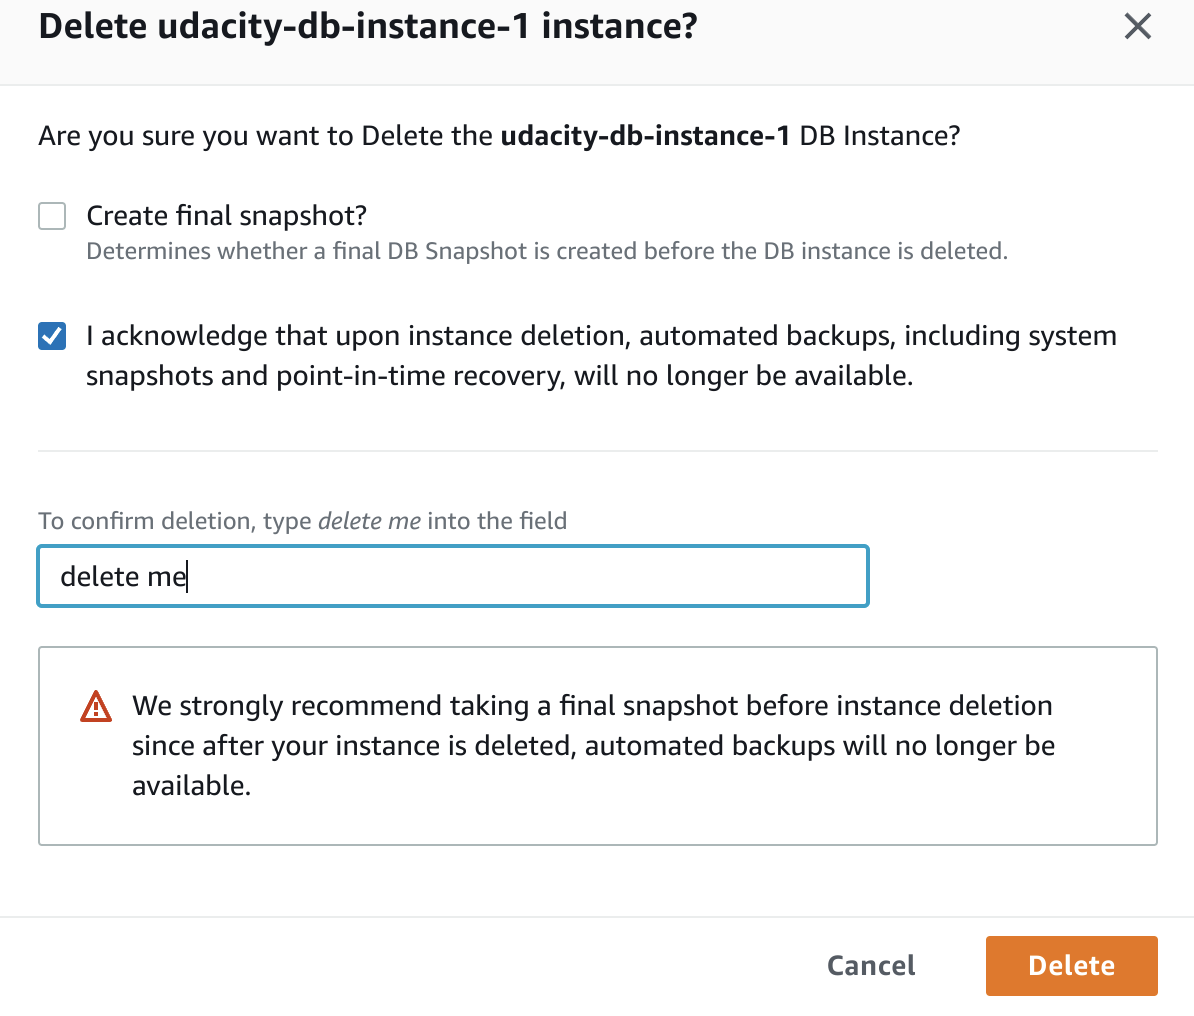This screenshot has height=1016, width=1194.
Task: Click the typed "delete me" text in field
Action: (x=123, y=576)
